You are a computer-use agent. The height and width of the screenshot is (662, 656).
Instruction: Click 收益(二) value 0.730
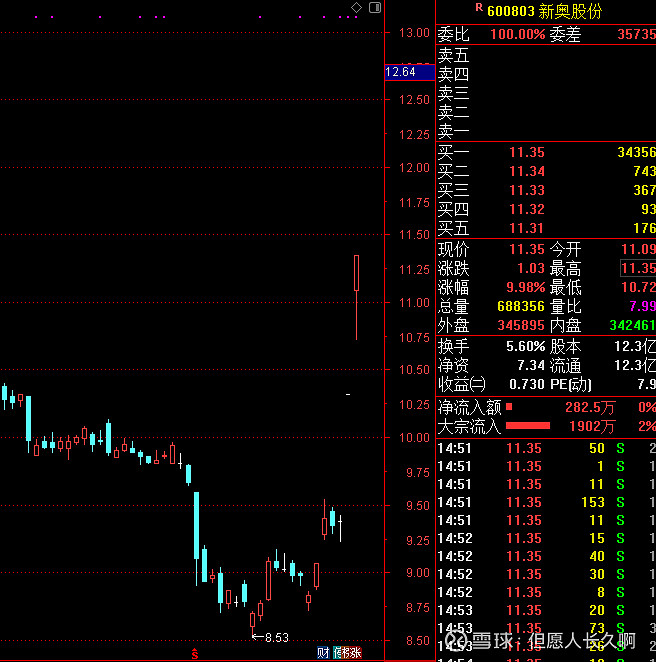[x=527, y=384]
